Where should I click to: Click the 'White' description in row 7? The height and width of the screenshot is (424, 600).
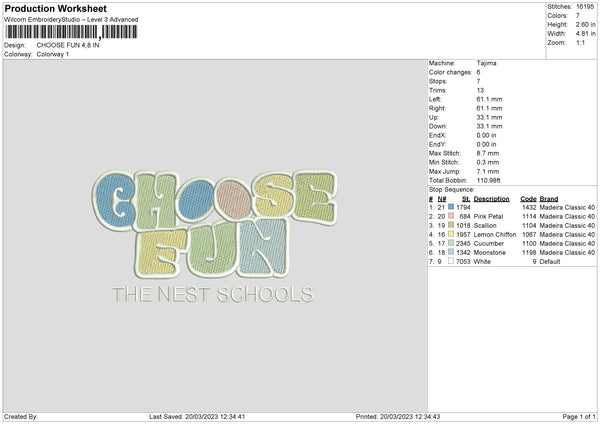point(482,261)
